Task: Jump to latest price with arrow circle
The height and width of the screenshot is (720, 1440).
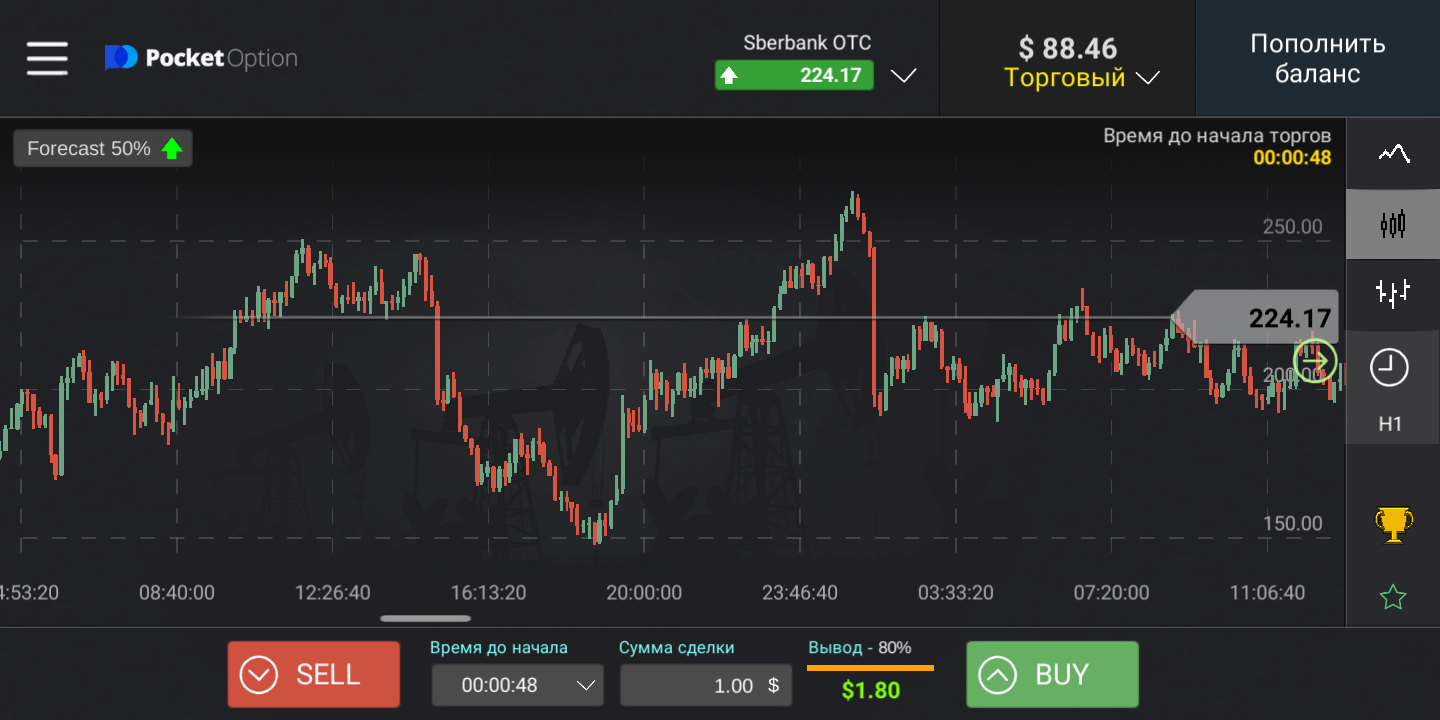Action: pos(1315,361)
